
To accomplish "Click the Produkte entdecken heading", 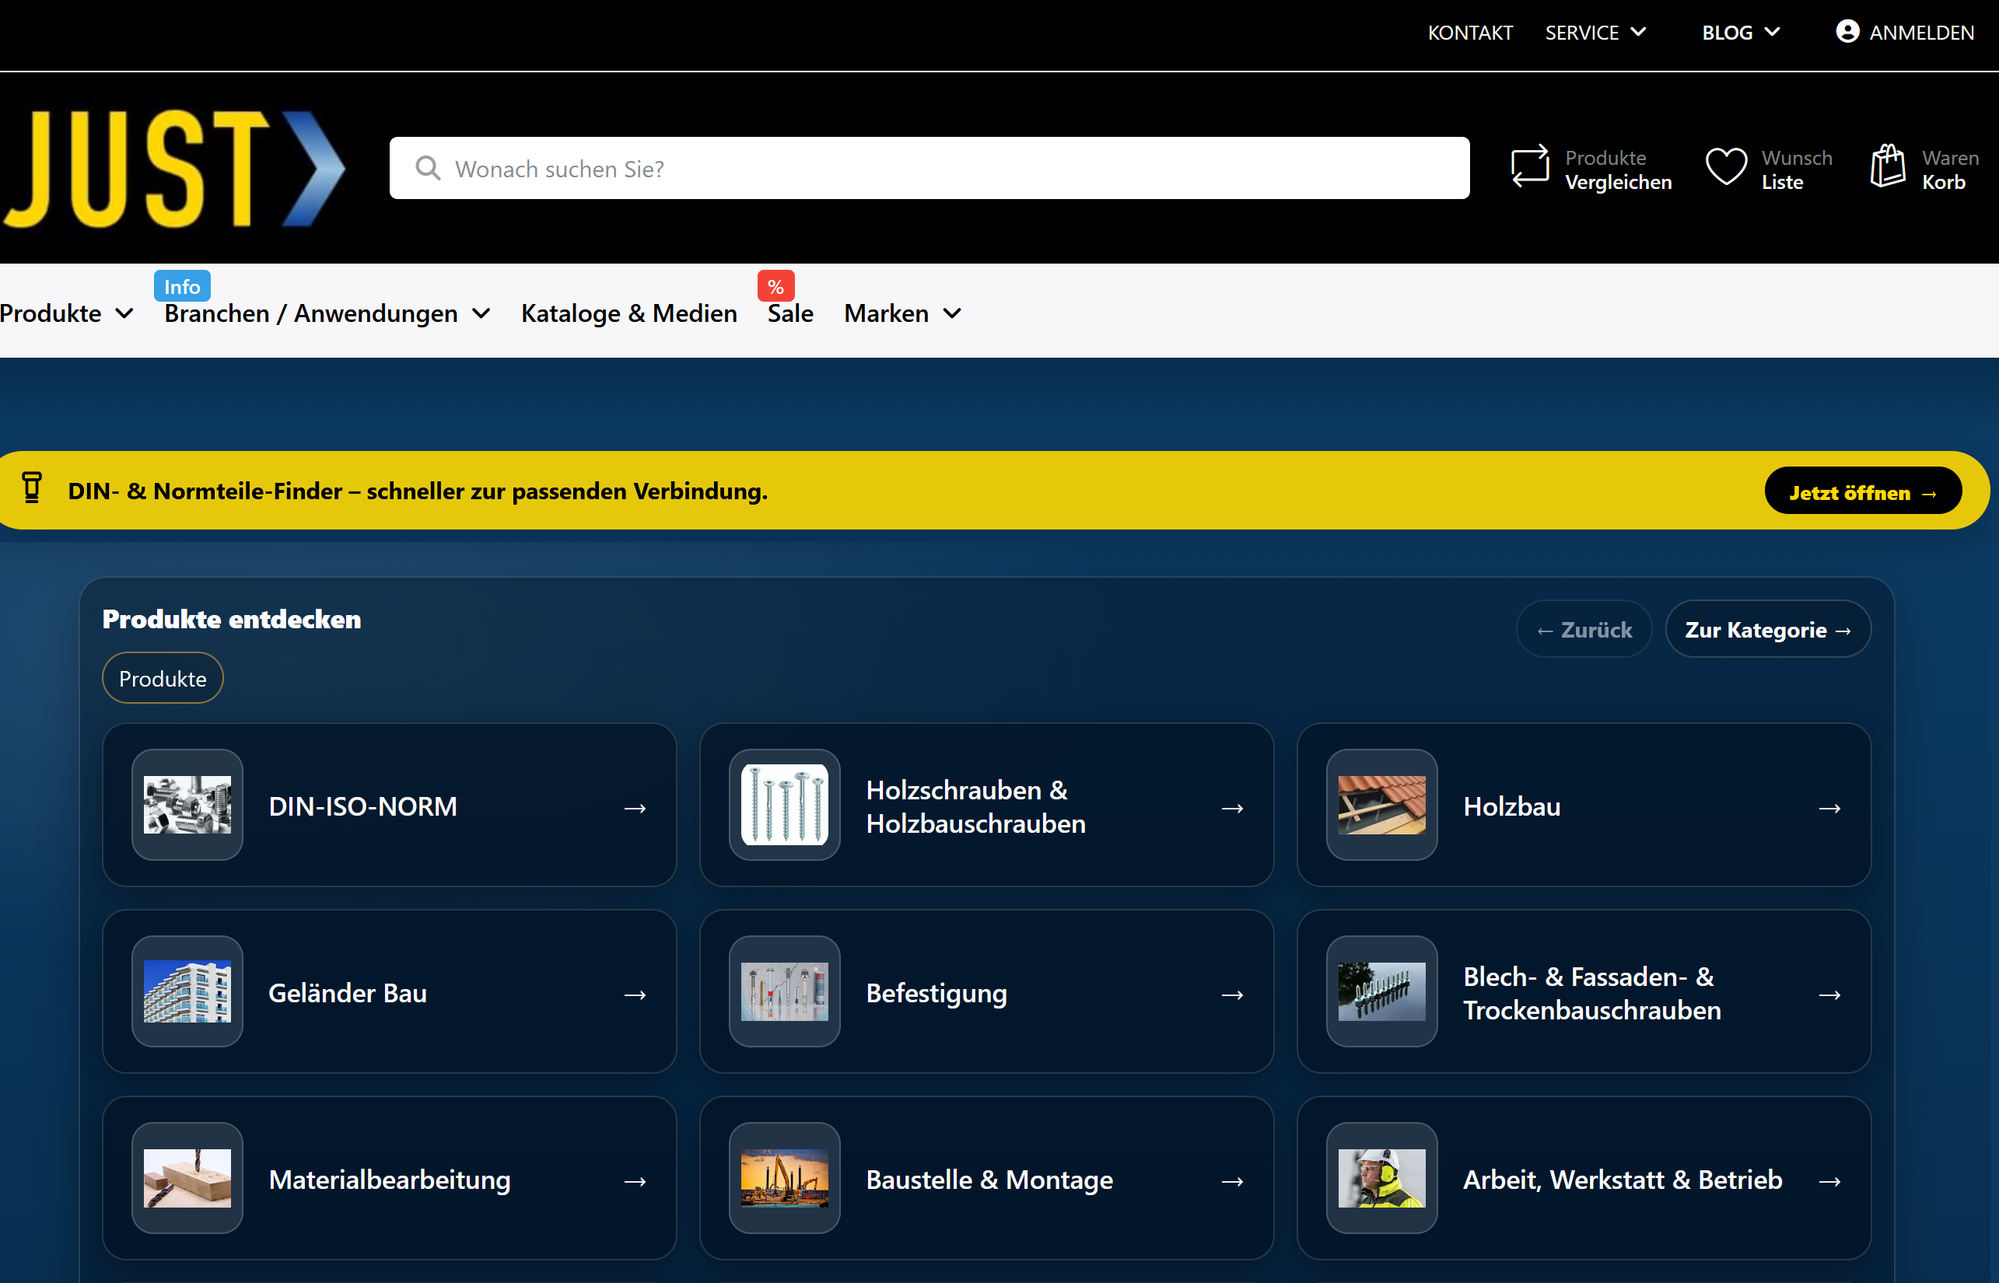I will pyautogui.click(x=232, y=619).
